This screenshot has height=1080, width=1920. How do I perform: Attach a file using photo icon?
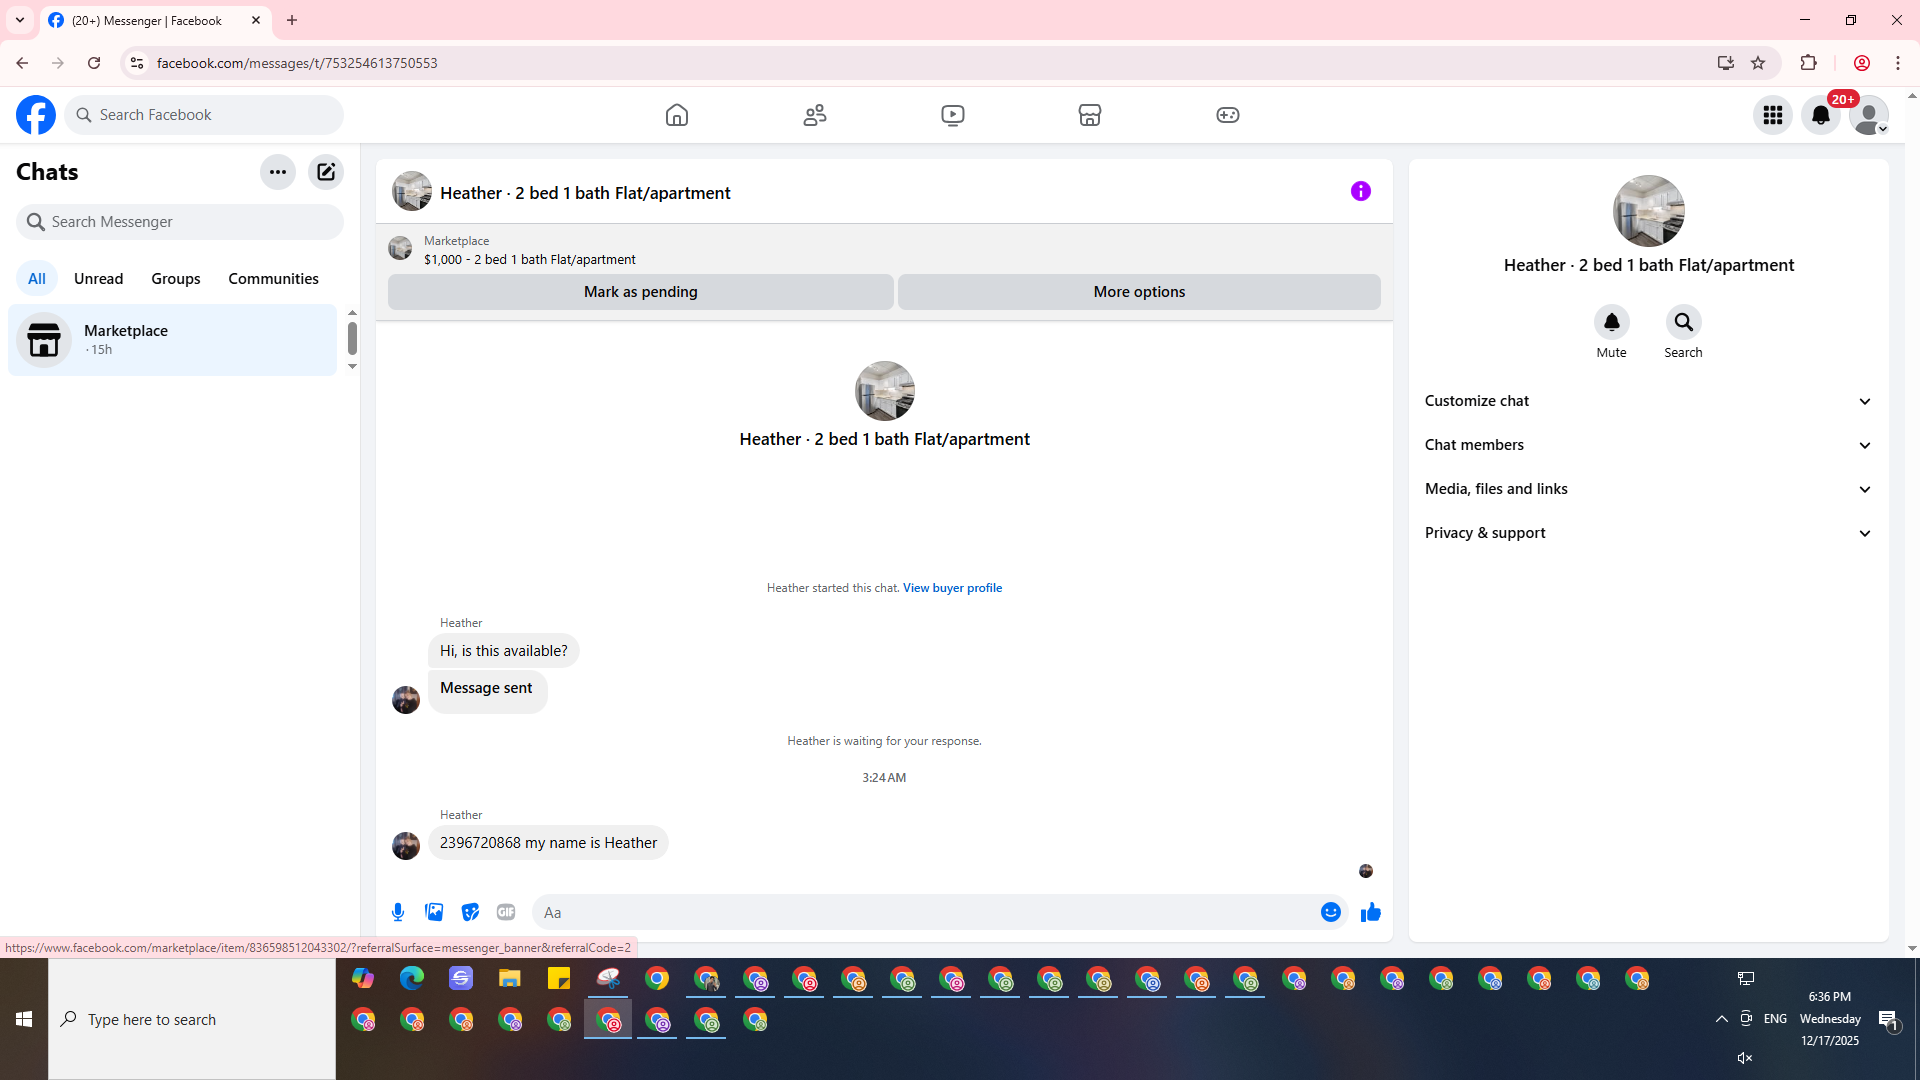(x=434, y=912)
